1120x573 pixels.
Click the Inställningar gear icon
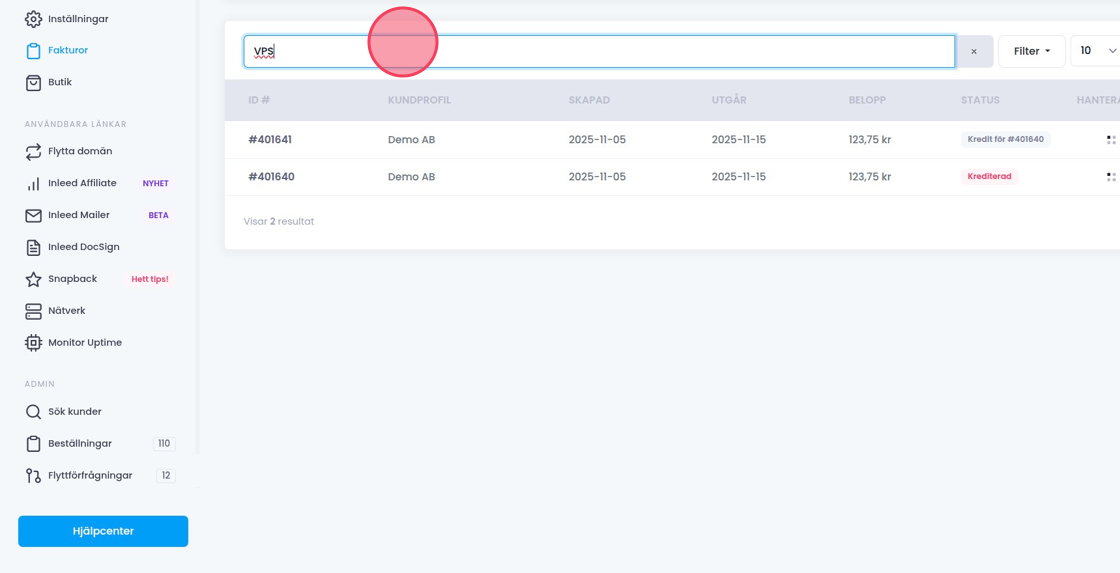point(33,19)
